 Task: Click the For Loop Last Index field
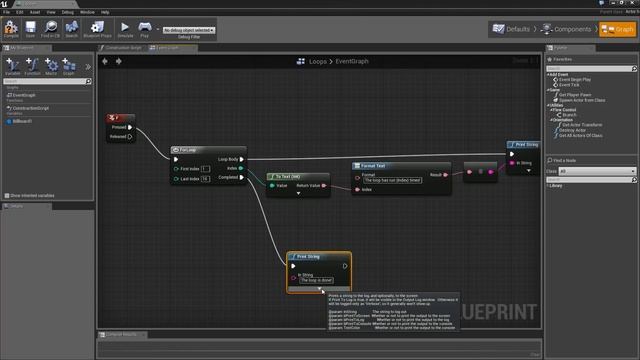pyautogui.click(x=205, y=179)
